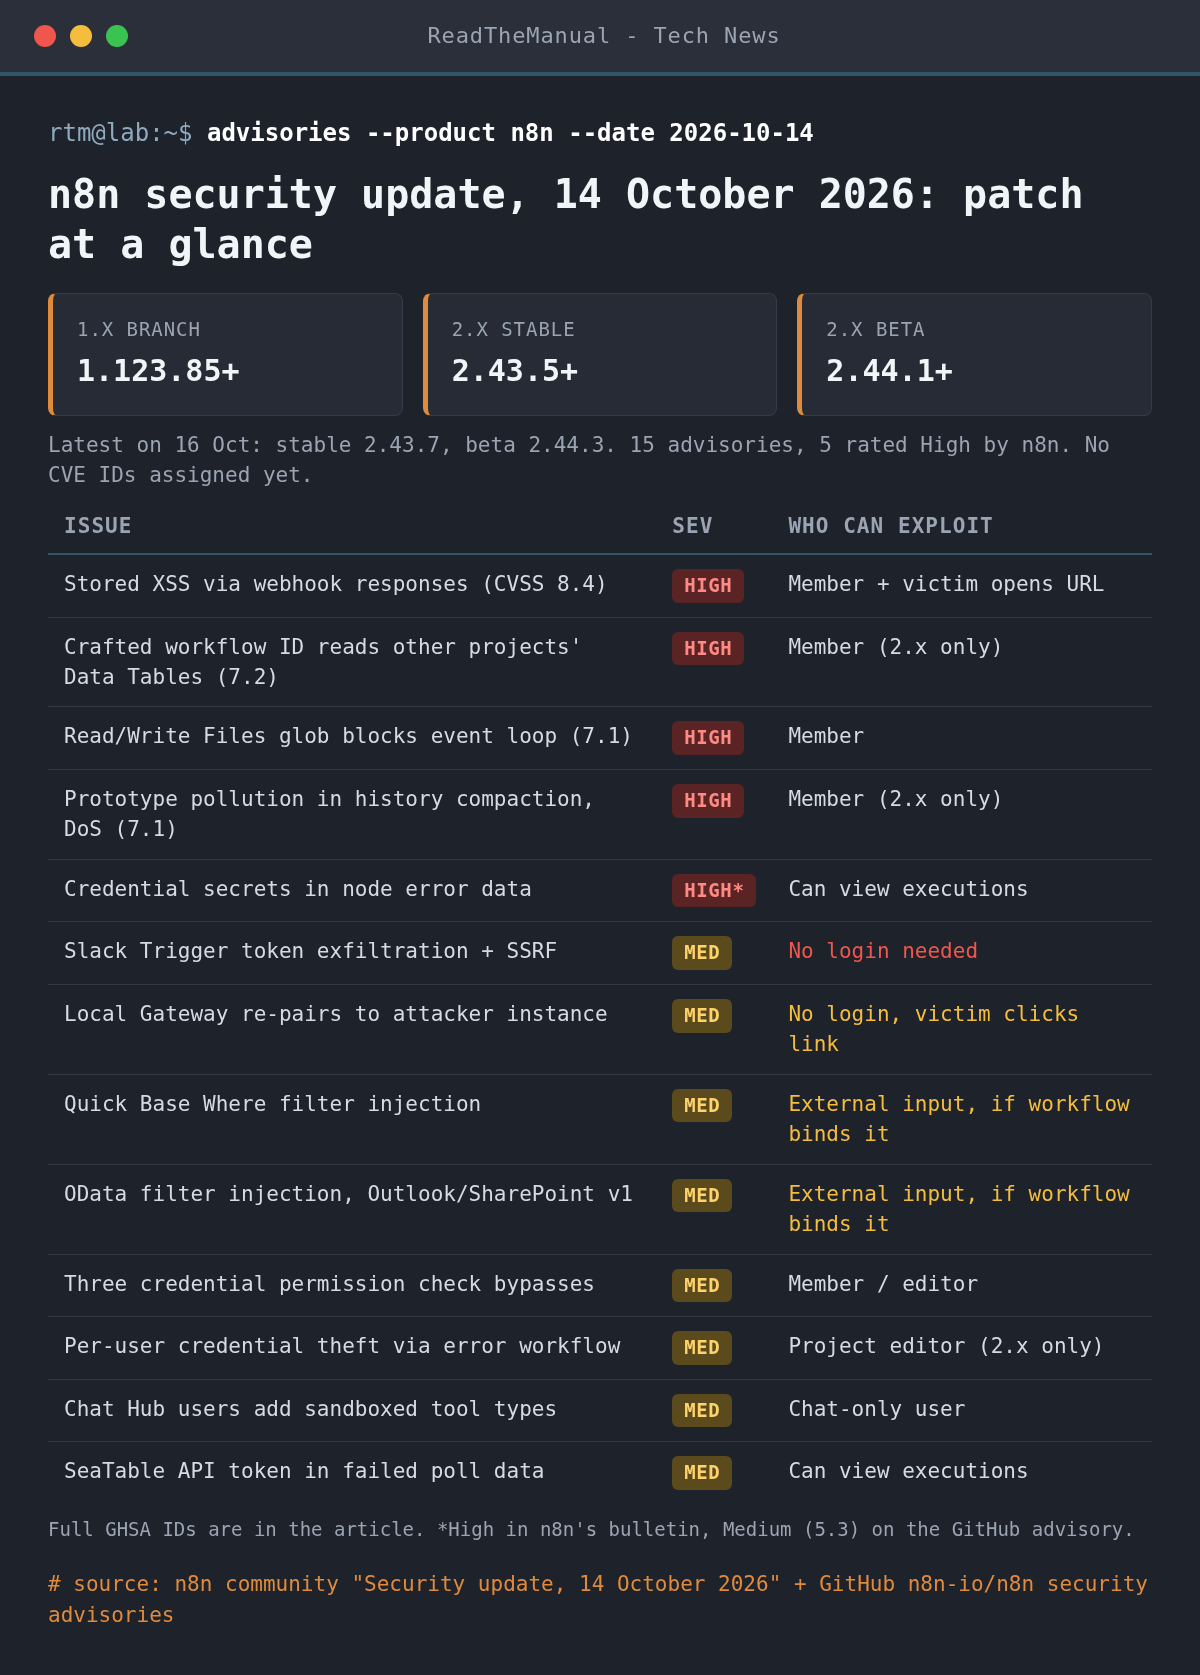Select the 2.x Stable 2.43.5+ card
The width and height of the screenshot is (1200, 1675).
tap(600, 354)
